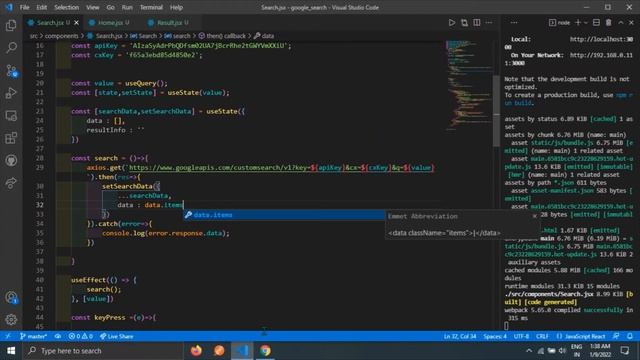Image resolution: width=640 pixels, height=360 pixels.
Task: Close the Emmet Abbreviation details popup
Action: coord(535,216)
